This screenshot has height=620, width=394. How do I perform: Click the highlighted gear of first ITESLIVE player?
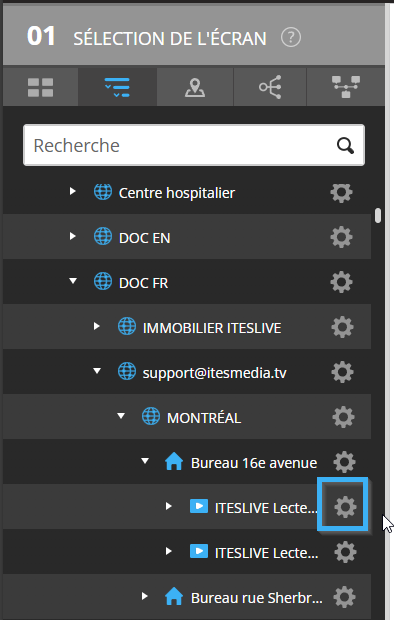pos(345,507)
